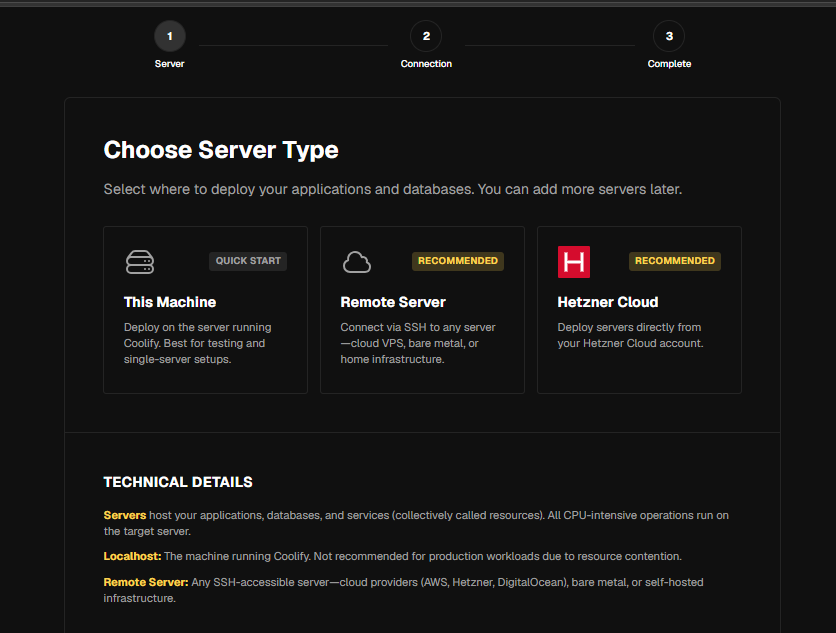
Task: Select the This Machine server option
Action: 205,310
